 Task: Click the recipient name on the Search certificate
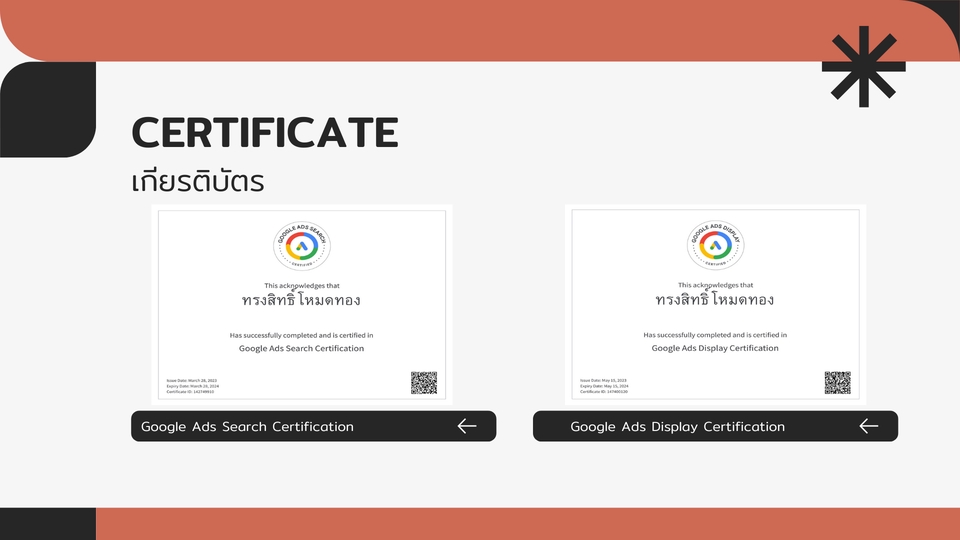pos(301,300)
